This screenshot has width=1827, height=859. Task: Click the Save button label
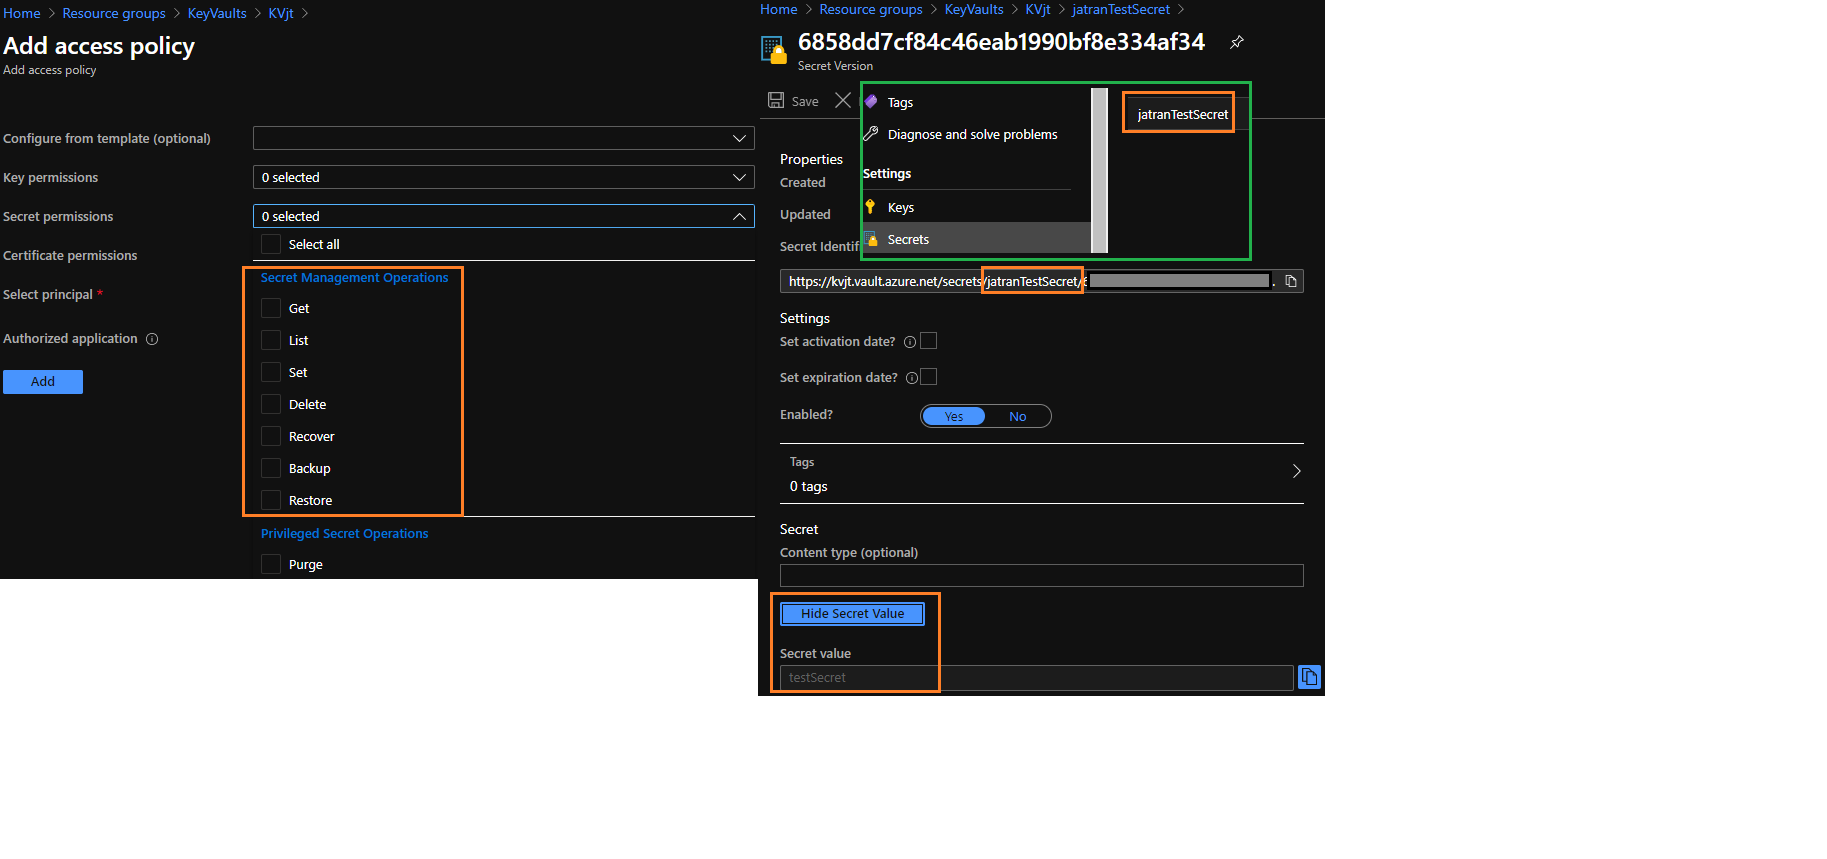[x=805, y=102]
